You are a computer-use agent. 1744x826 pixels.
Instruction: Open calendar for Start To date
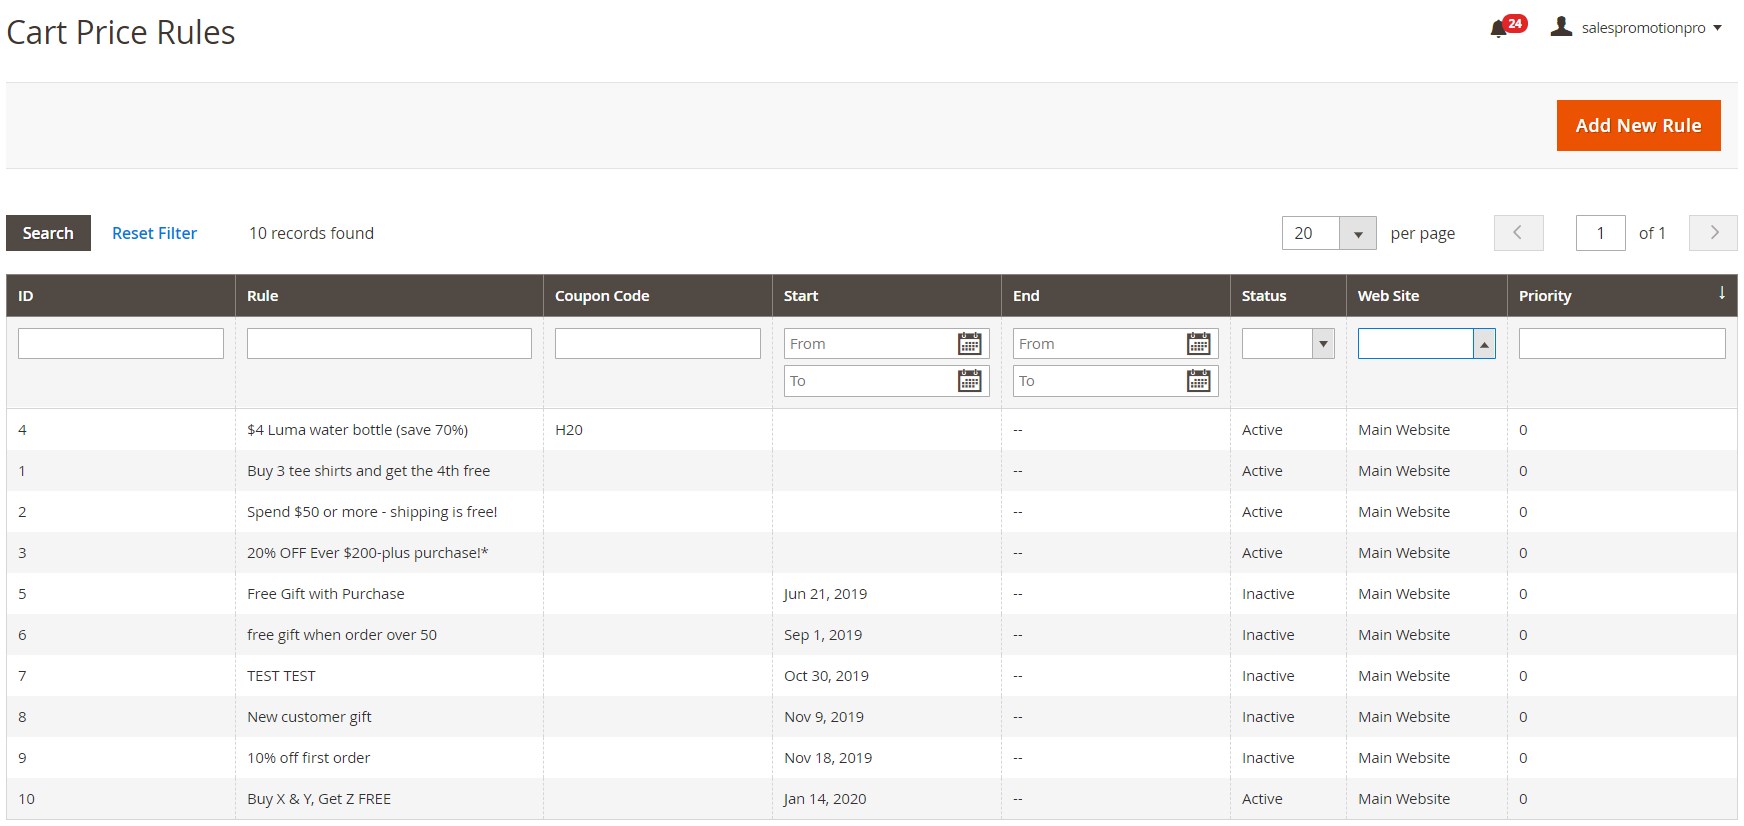[x=969, y=381]
